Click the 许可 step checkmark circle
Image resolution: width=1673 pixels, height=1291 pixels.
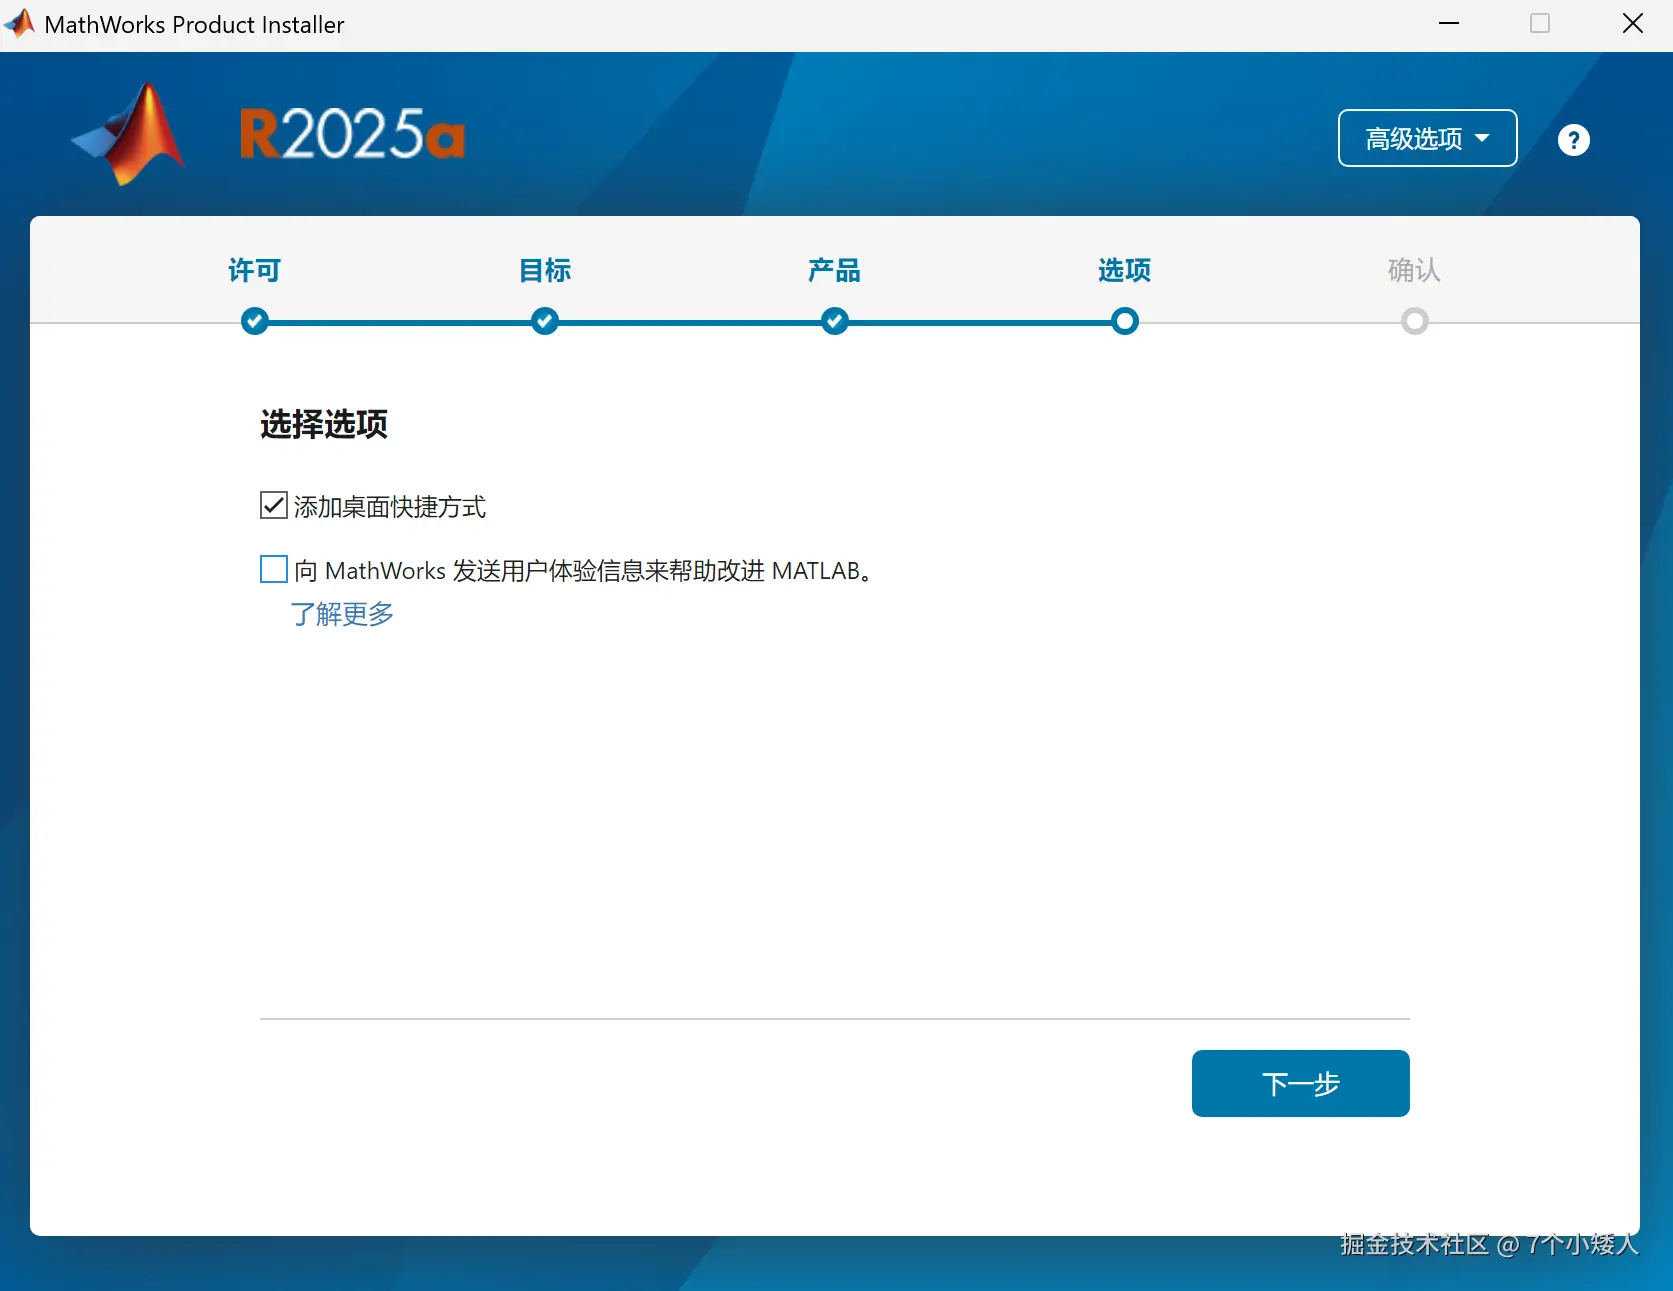(x=255, y=321)
